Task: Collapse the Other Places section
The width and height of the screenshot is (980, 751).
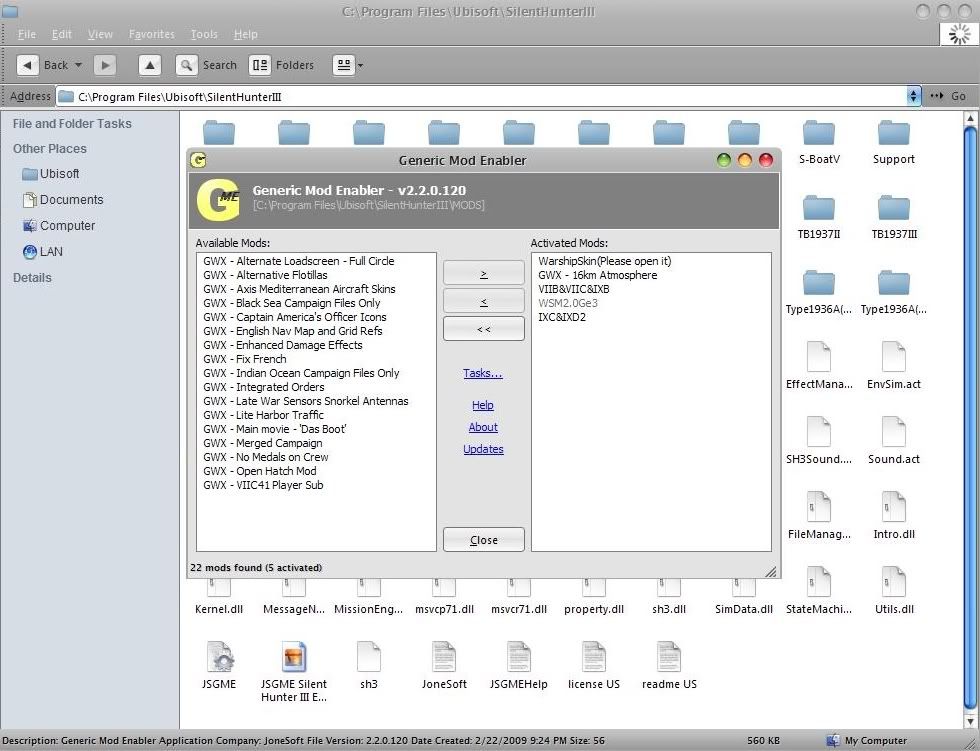Action: [50, 149]
